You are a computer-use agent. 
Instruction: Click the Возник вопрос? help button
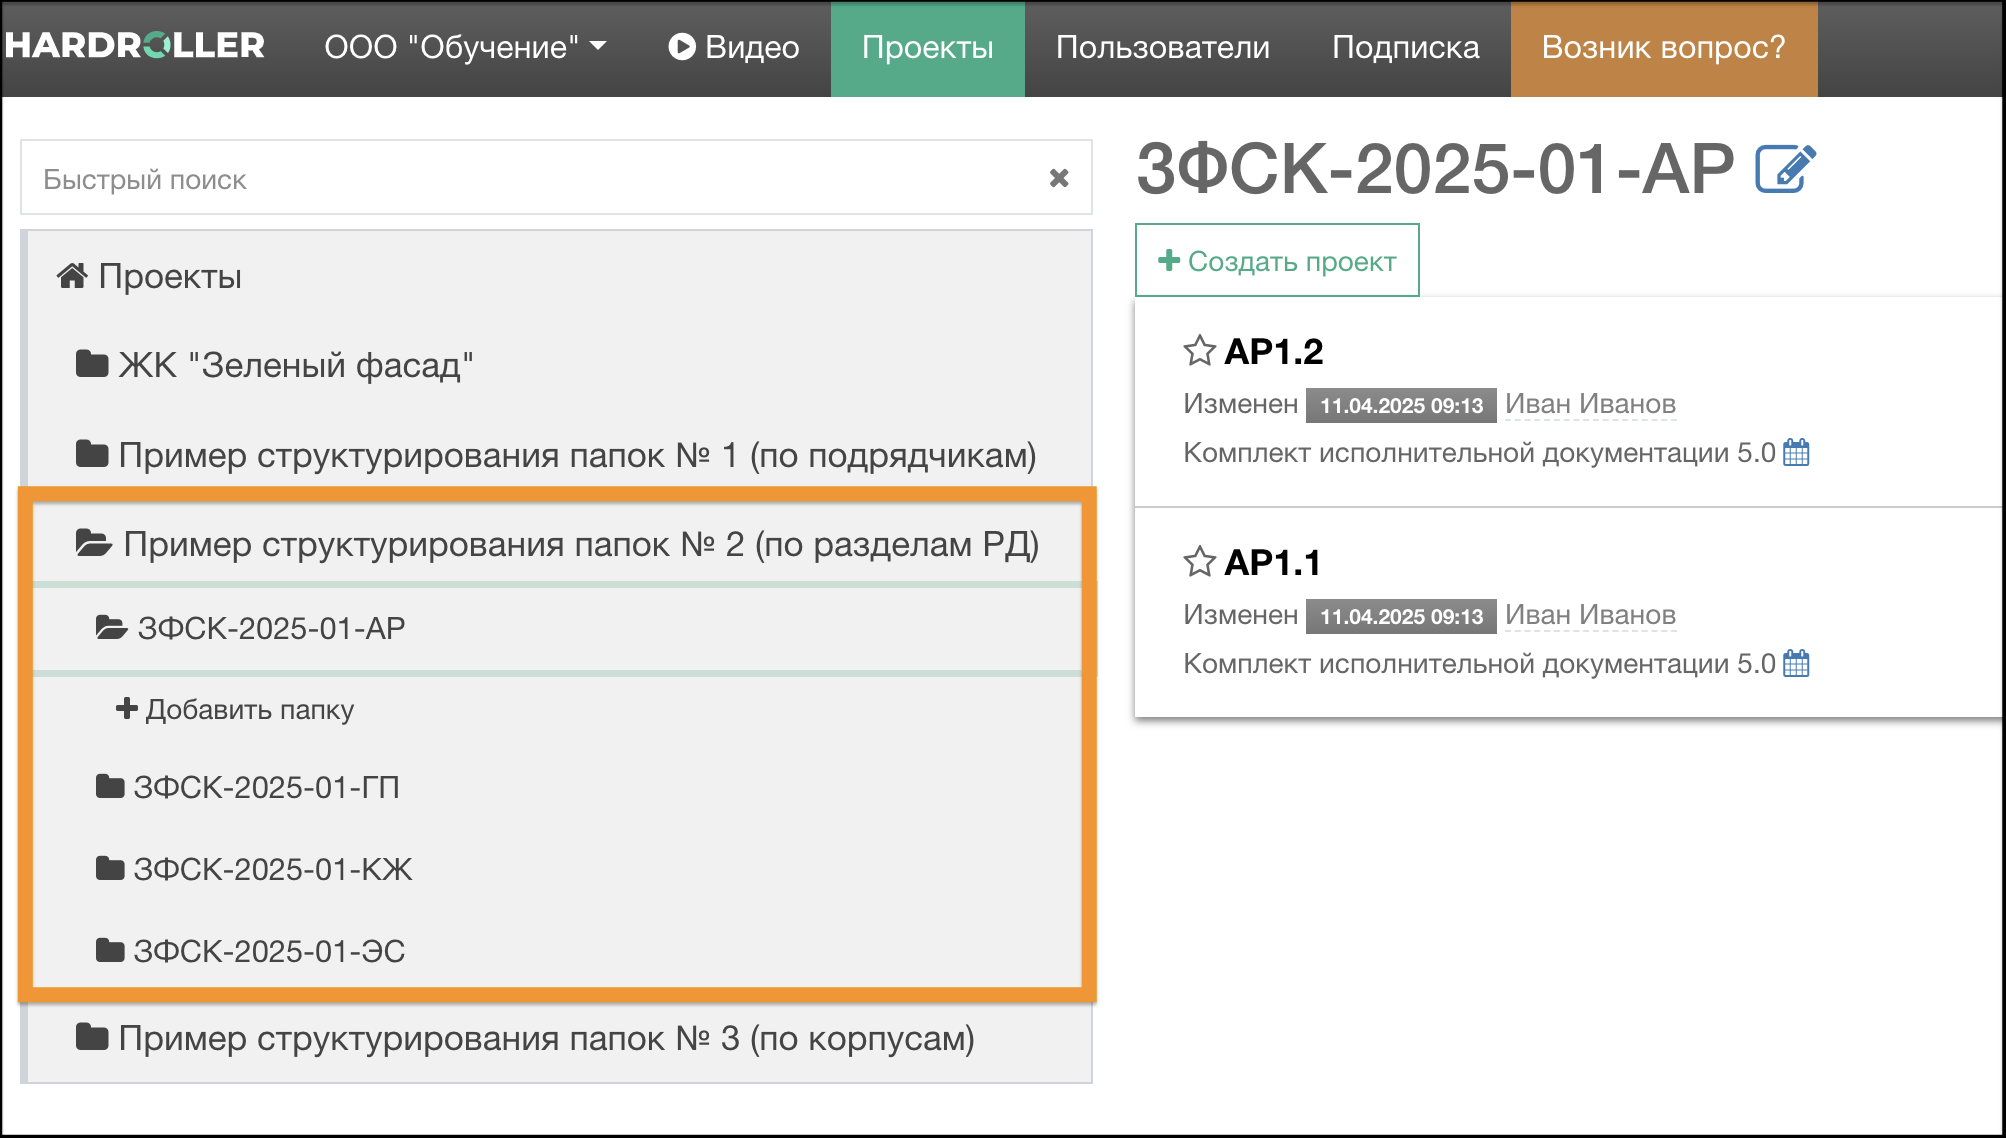coord(1663,47)
